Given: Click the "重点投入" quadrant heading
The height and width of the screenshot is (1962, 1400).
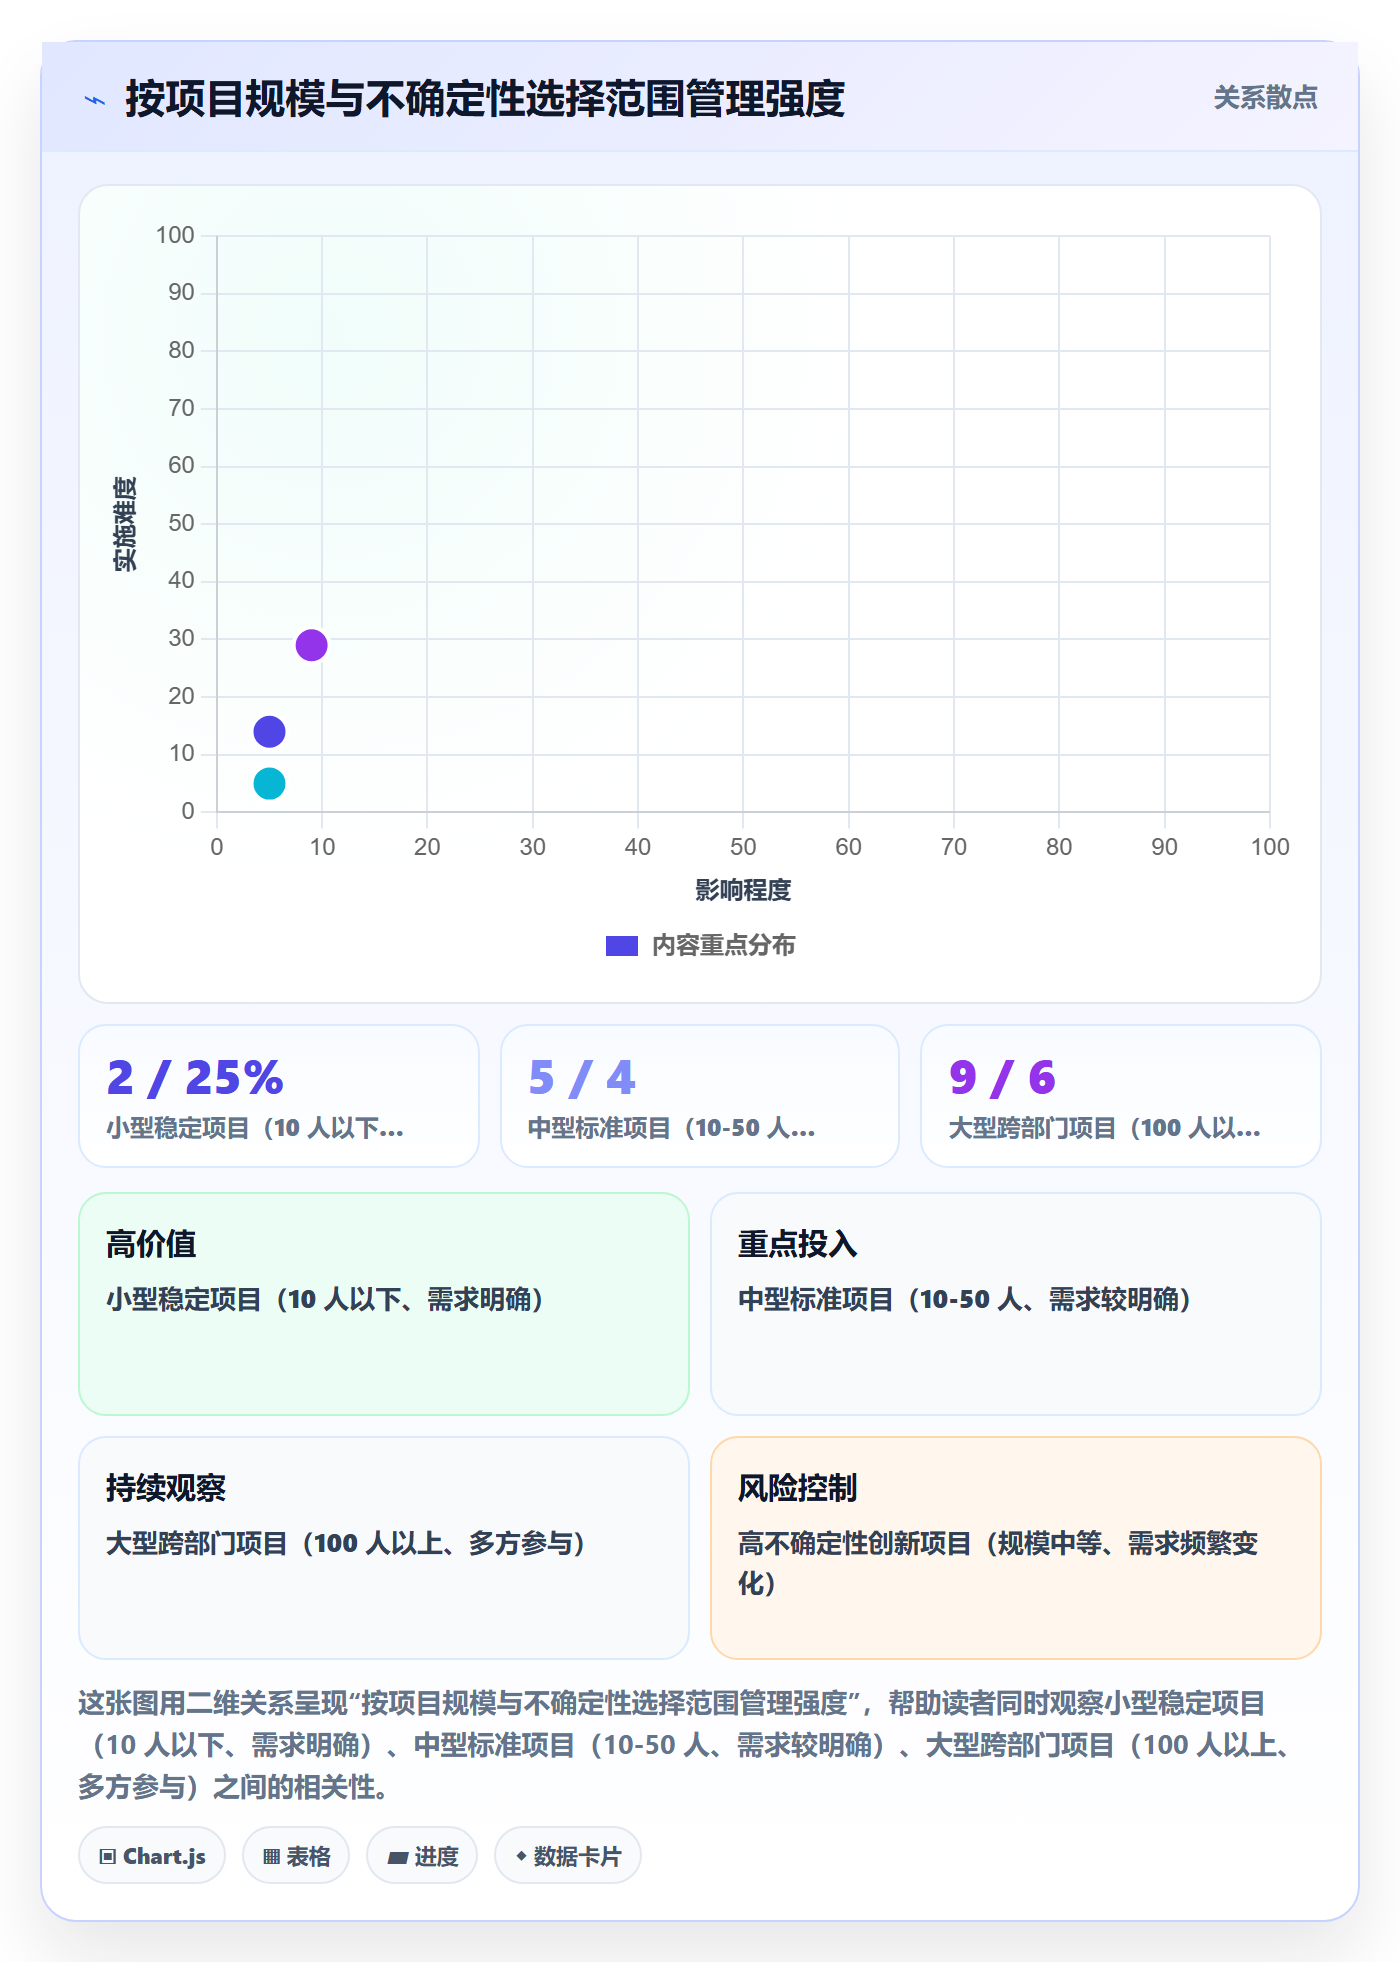Looking at the screenshot, I should 798,1245.
